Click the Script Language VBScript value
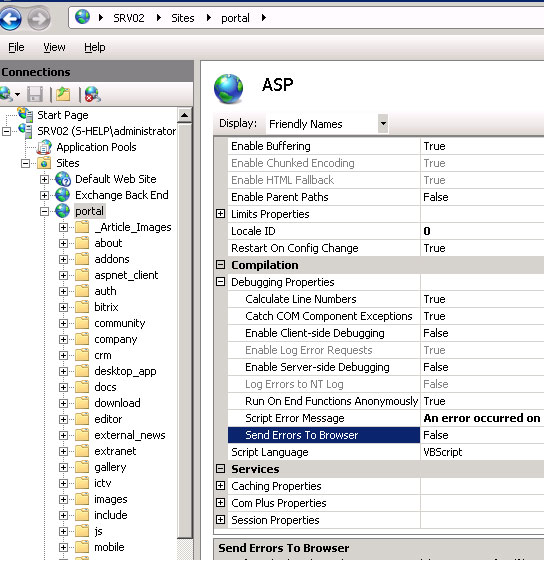545x561 pixels. 443,452
